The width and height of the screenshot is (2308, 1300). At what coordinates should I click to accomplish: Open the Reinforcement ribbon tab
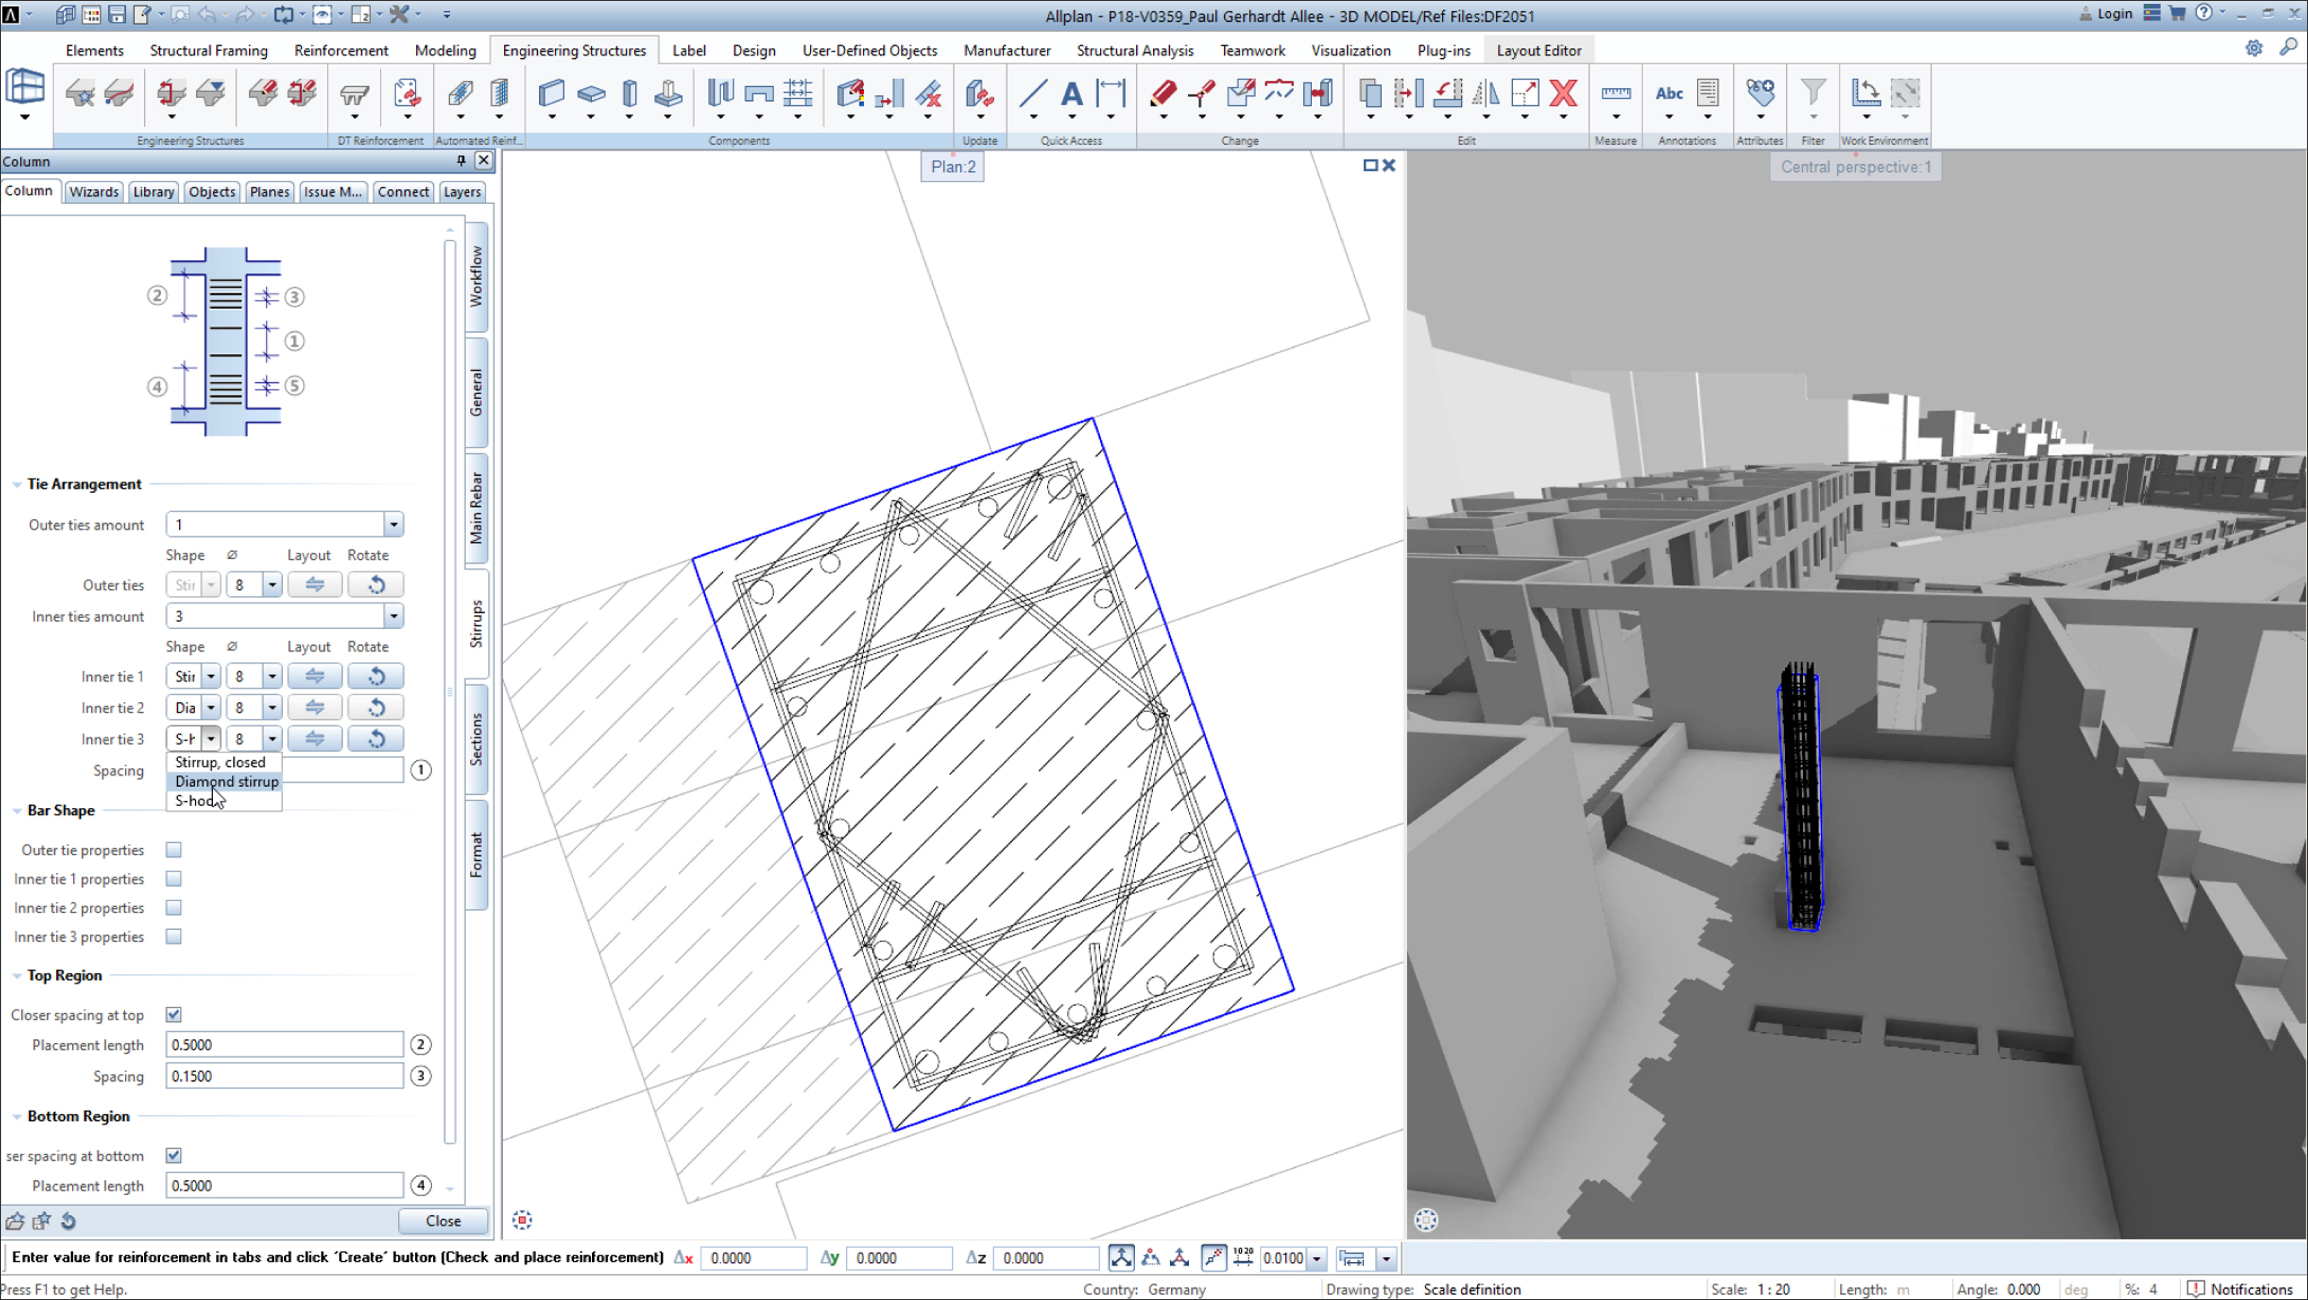[x=341, y=50]
